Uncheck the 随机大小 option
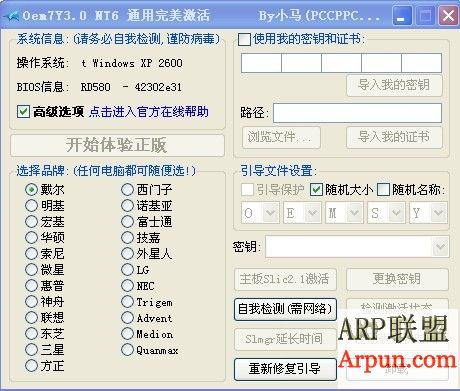Viewport: 460px width, 391px height. [316, 190]
